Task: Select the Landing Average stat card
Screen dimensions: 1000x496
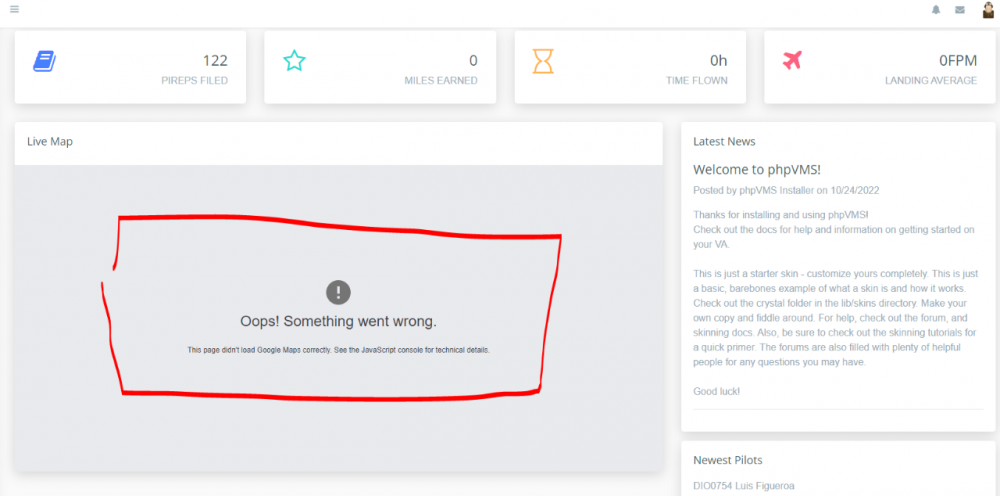Action: tap(880, 68)
